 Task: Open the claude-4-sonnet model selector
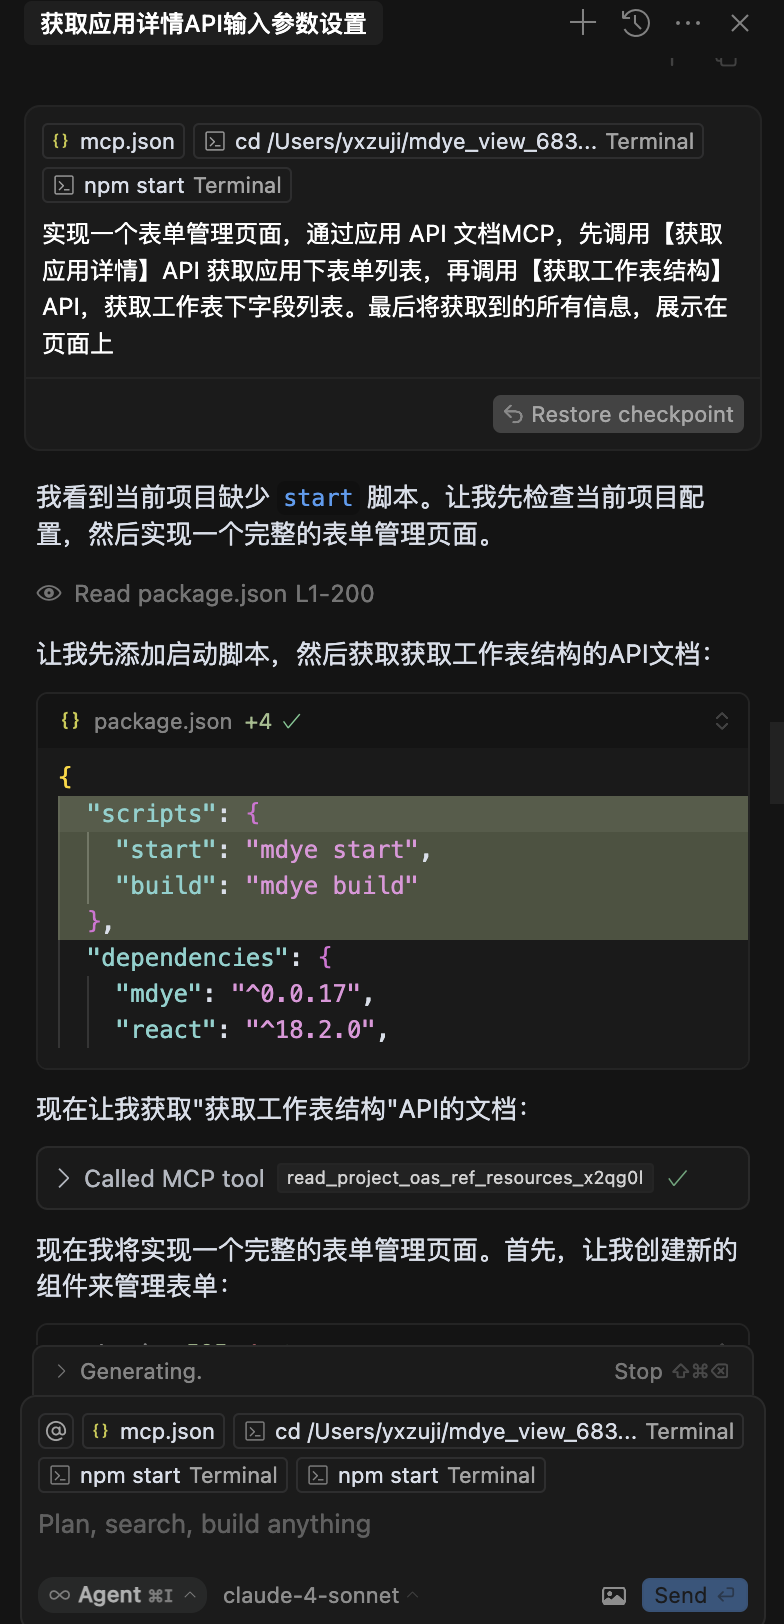[320, 1595]
